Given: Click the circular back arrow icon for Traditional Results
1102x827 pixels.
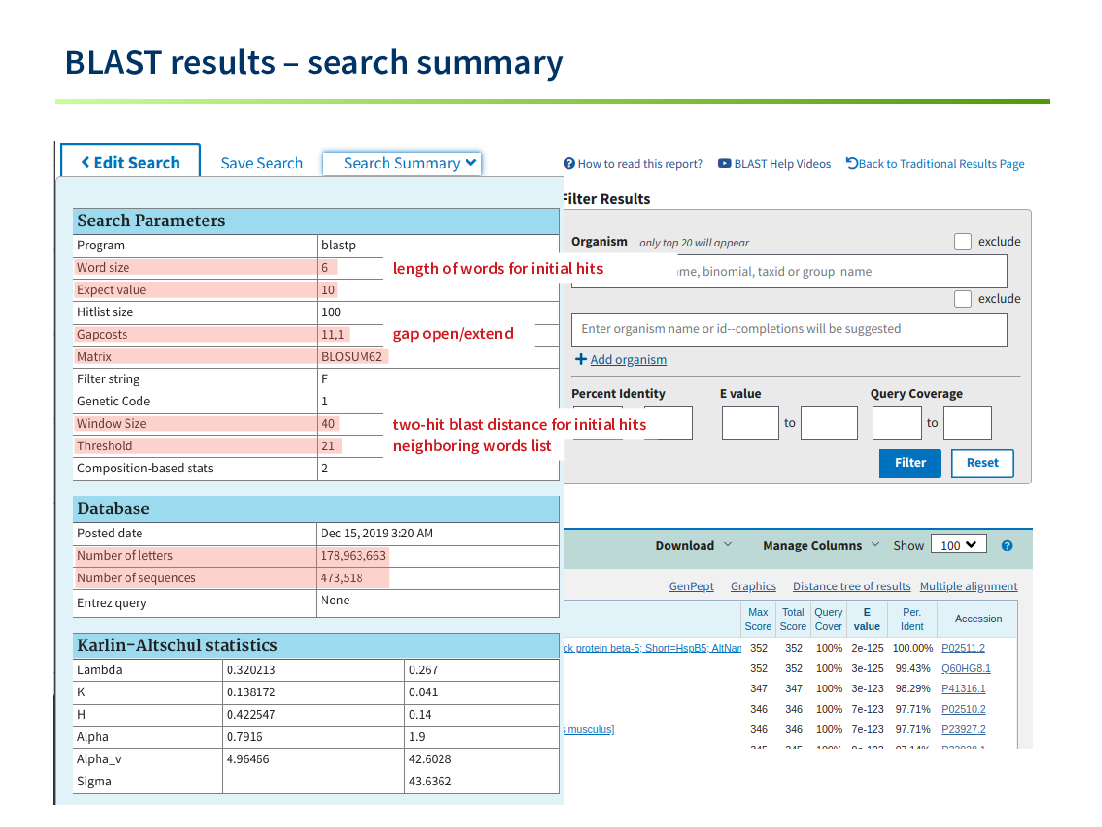Looking at the screenshot, I should coord(852,163).
